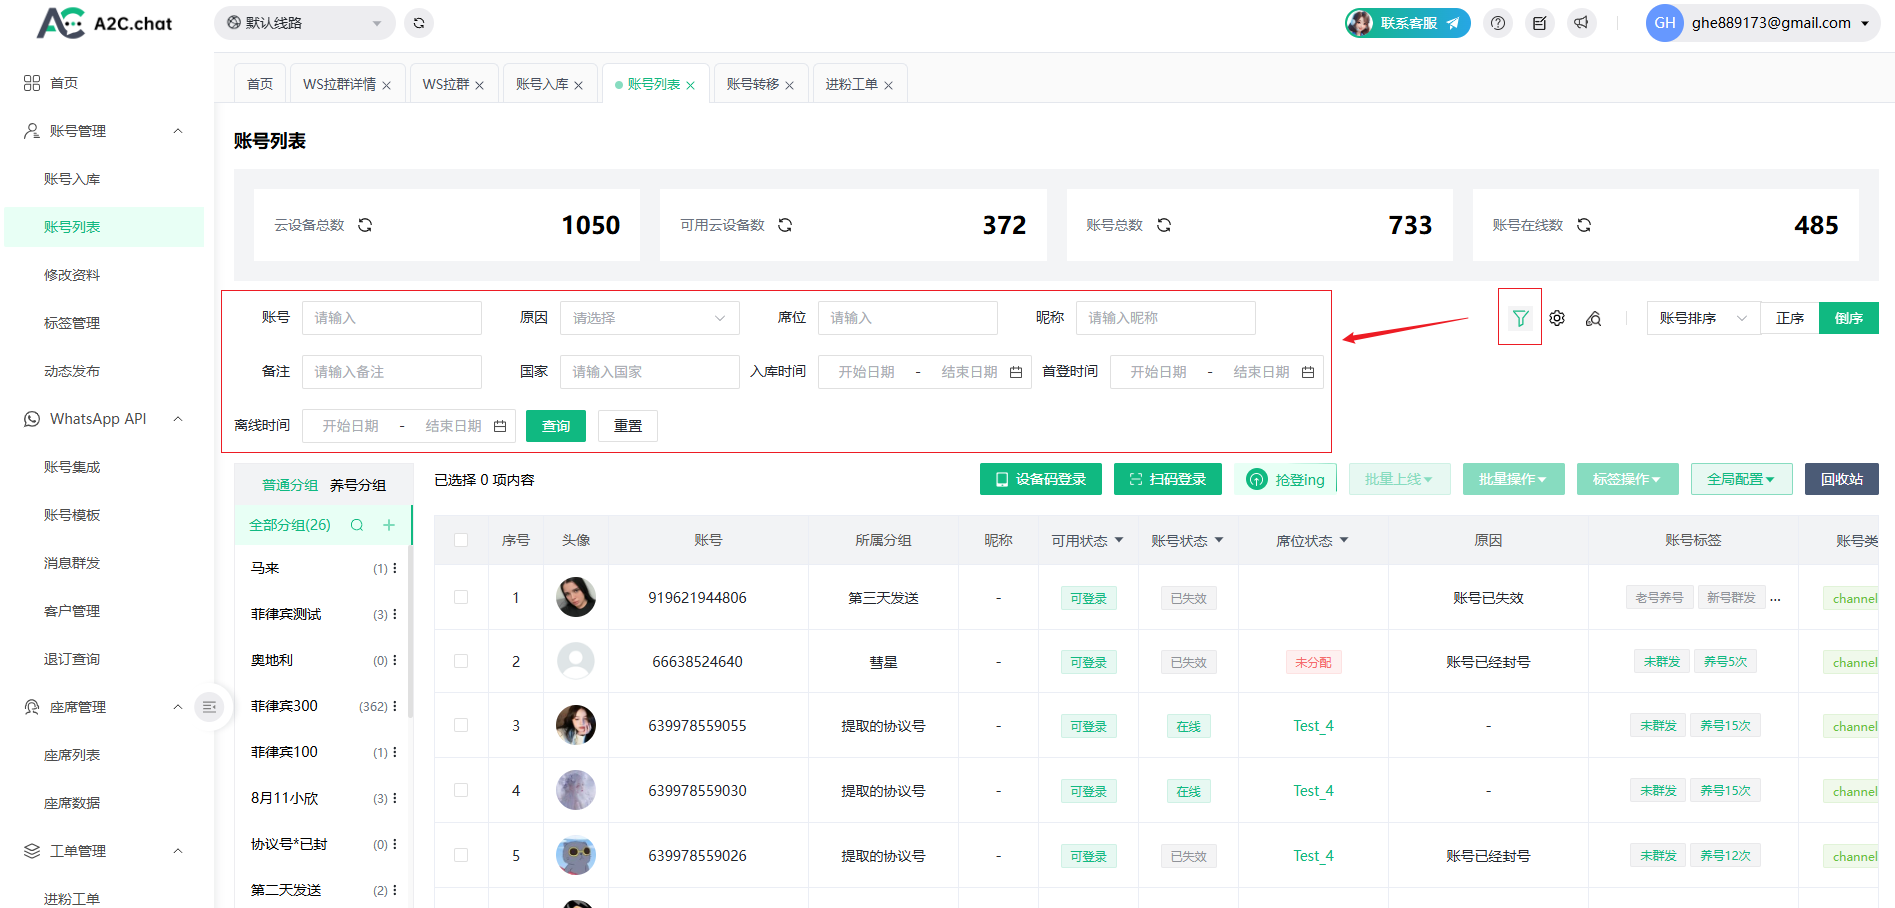Open the 回收站 recycle bin

click(1841, 479)
